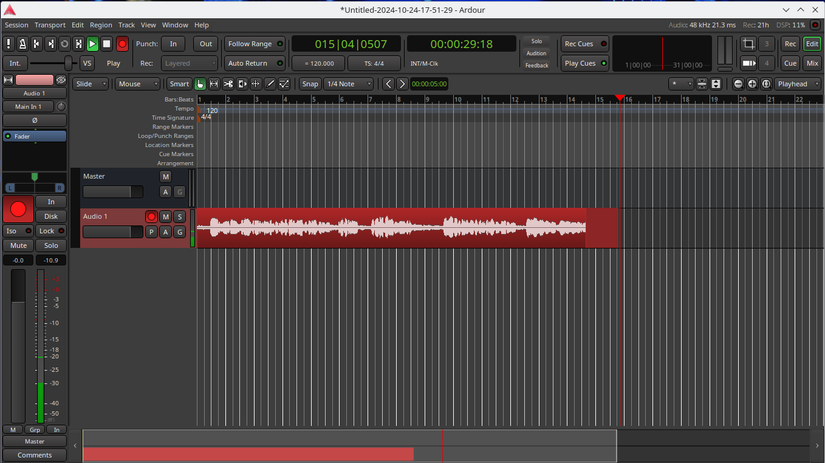Open visible tracks count dropdown (*)
This screenshot has width=825, height=463.
[681, 84]
